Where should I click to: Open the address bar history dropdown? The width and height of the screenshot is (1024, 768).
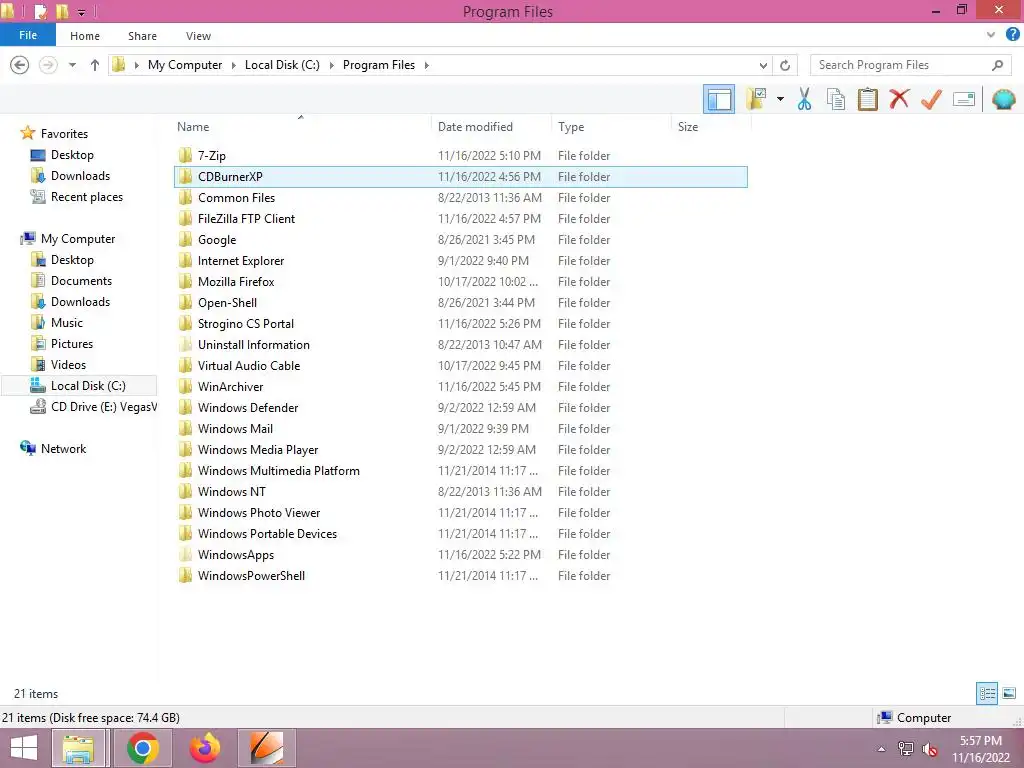pos(763,65)
